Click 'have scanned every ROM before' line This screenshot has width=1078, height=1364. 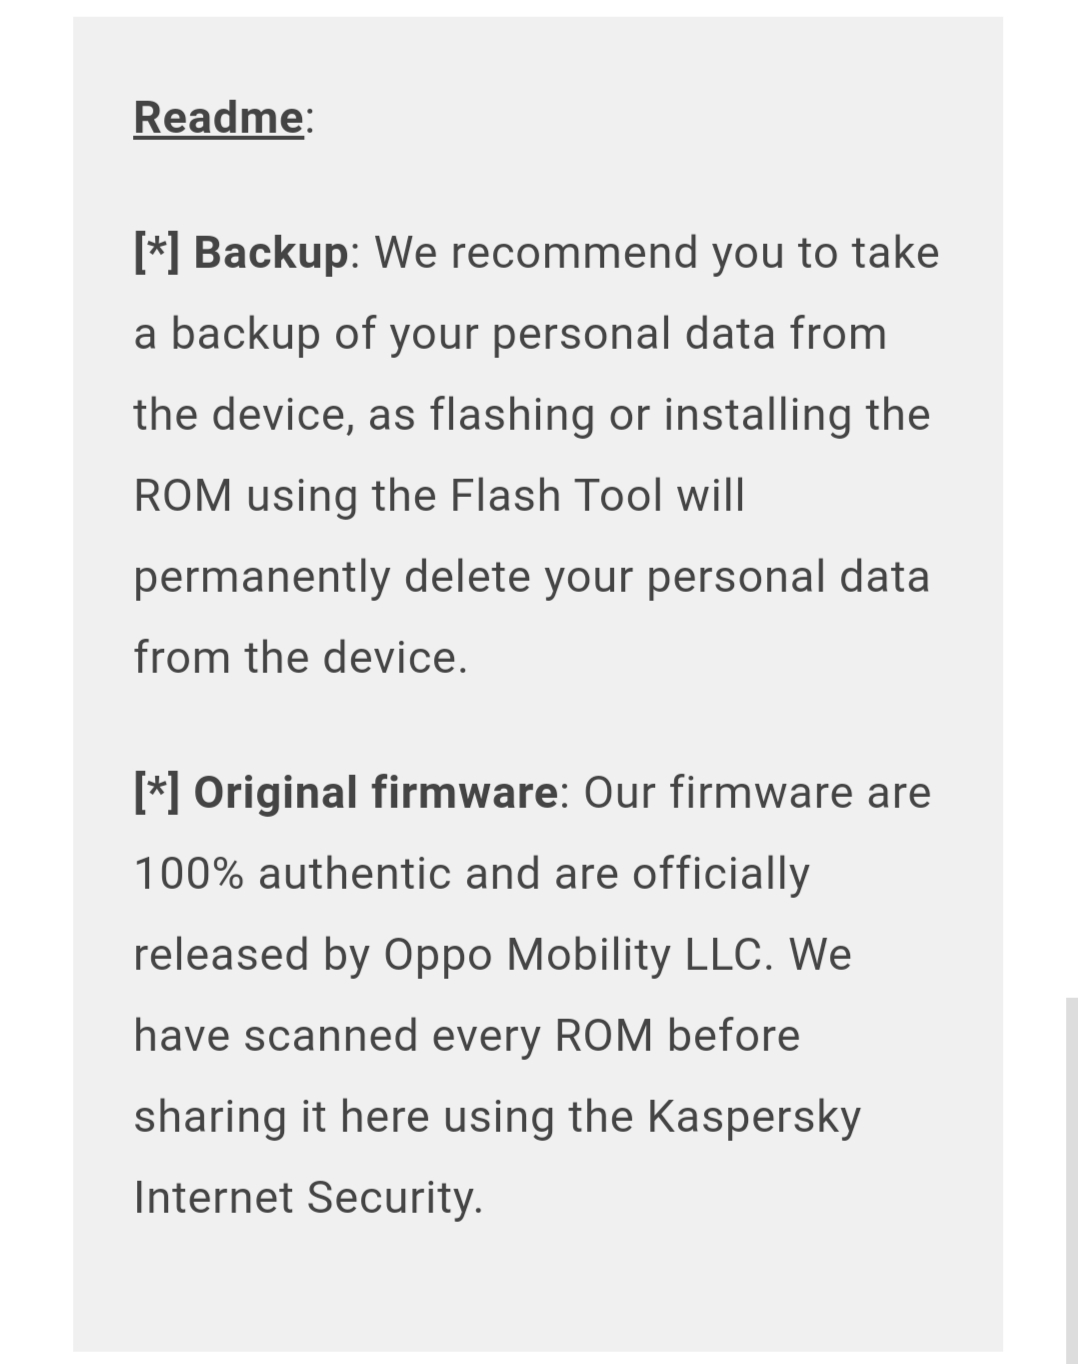[467, 1036]
